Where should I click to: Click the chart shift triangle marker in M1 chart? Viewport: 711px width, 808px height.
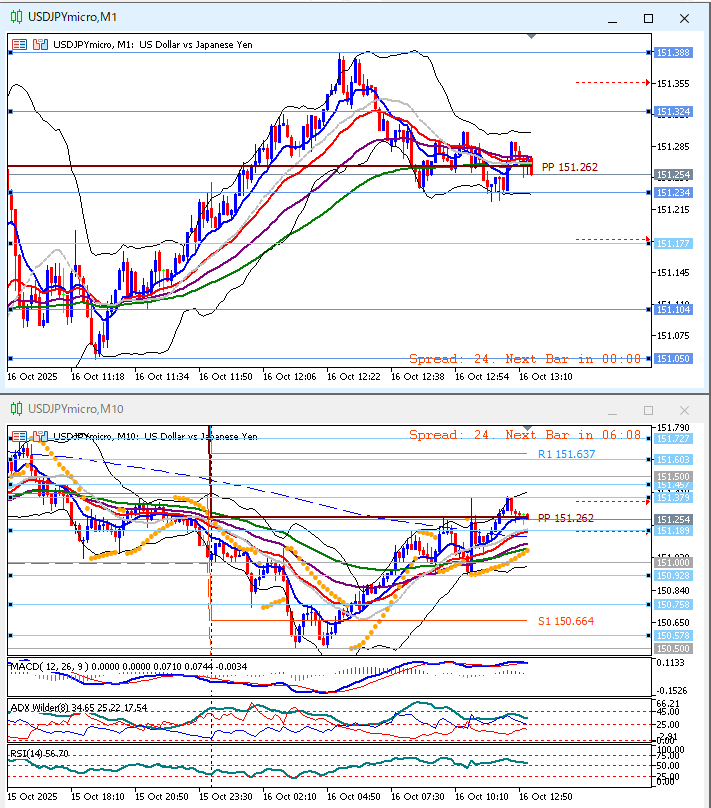(x=531, y=37)
